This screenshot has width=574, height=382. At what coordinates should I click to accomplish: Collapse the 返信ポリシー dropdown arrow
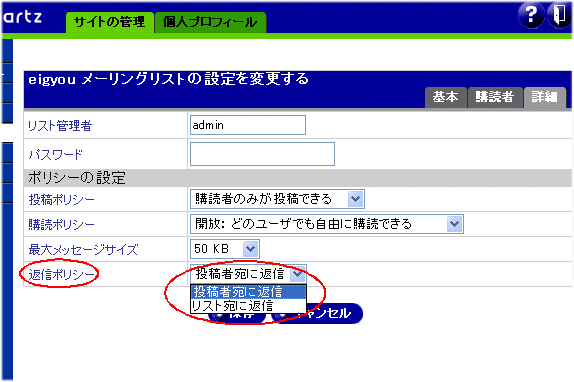(x=298, y=274)
